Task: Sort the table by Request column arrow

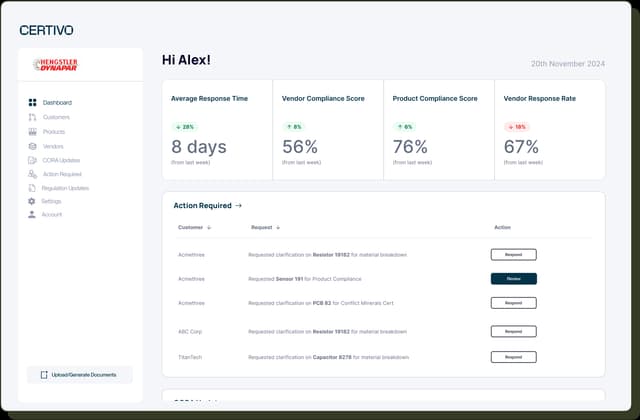Action: (278, 227)
